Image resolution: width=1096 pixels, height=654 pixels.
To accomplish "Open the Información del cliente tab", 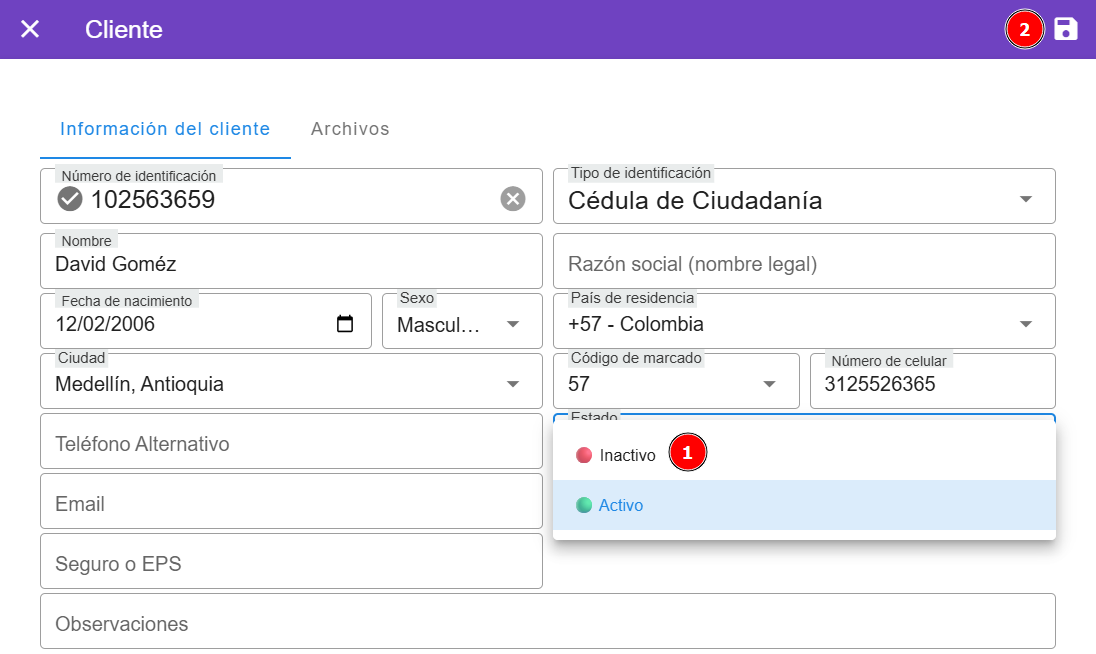I will [165, 129].
